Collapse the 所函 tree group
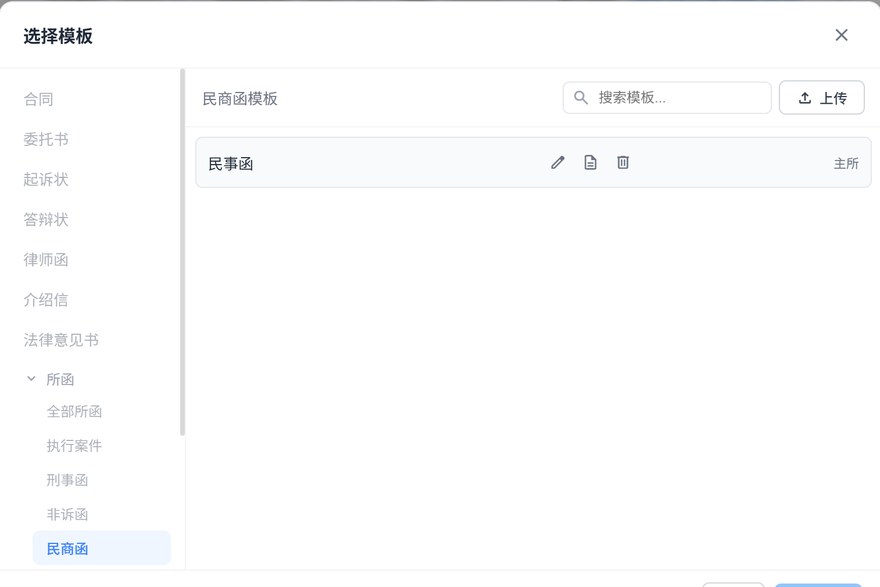This screenshot has height=587, width=880. click(31, 379)
